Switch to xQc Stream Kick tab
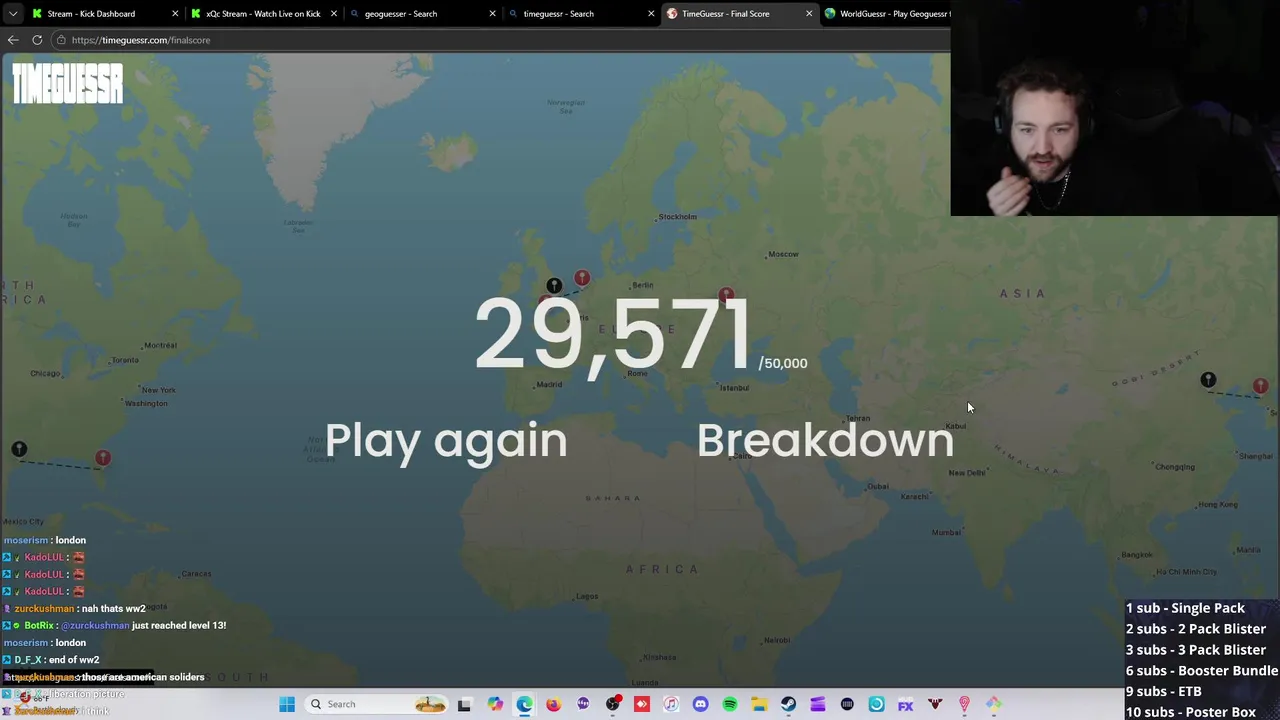 [x=263, y=14]
